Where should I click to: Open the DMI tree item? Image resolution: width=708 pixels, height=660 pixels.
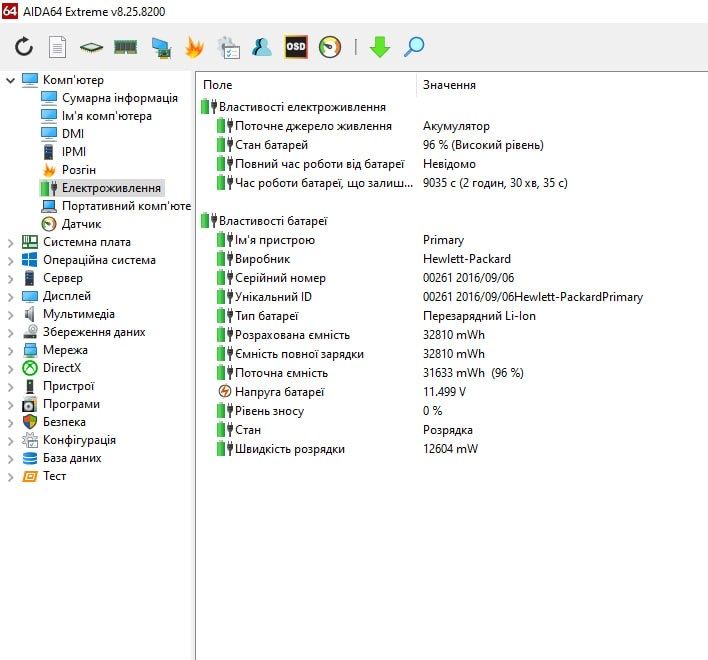point(73,134)
